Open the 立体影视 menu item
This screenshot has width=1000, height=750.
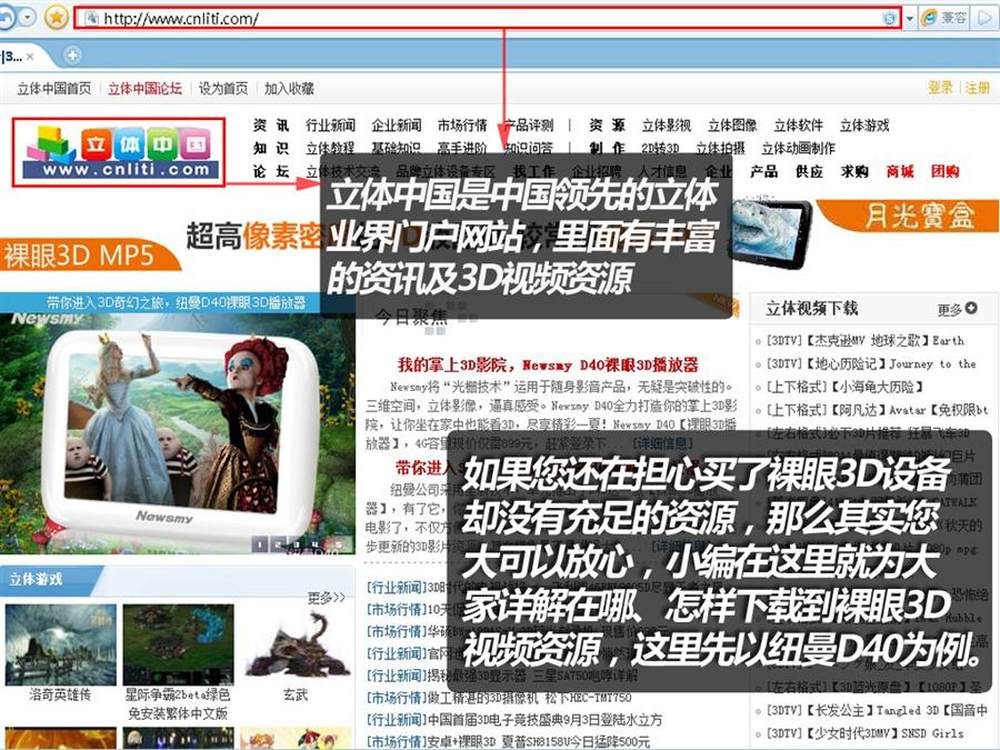[x=666, y=125]
